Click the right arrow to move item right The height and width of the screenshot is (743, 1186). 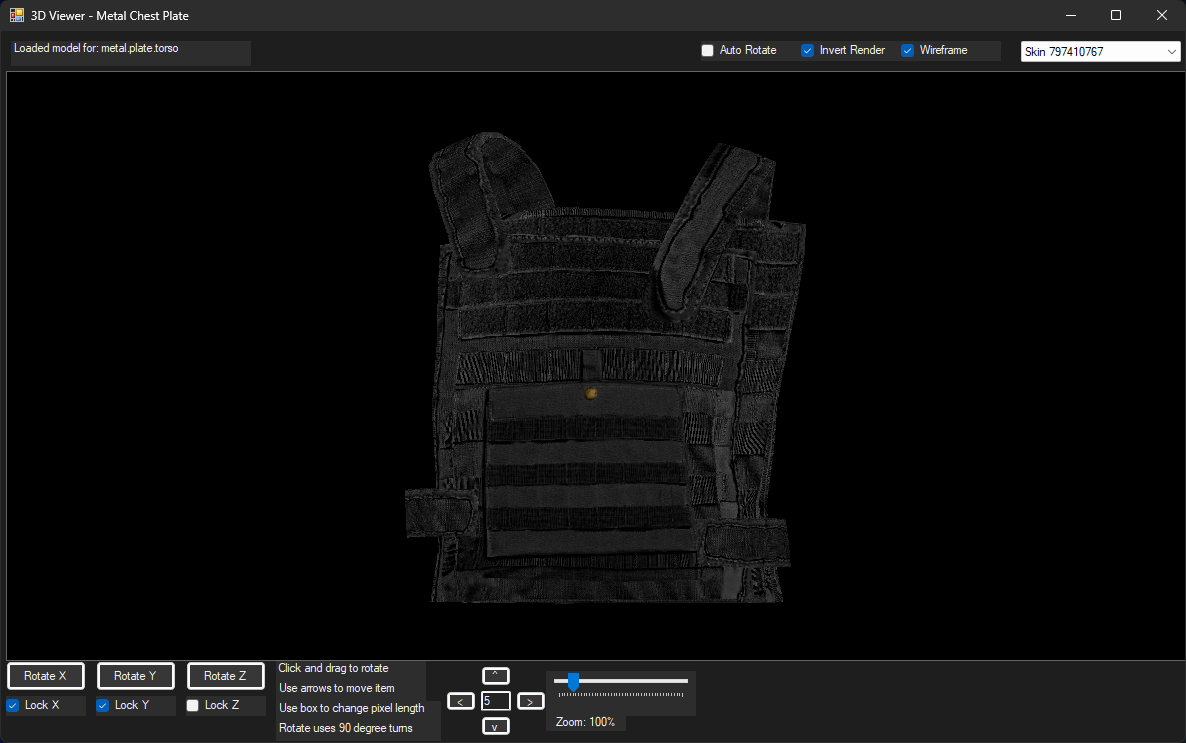coord(530,701)
